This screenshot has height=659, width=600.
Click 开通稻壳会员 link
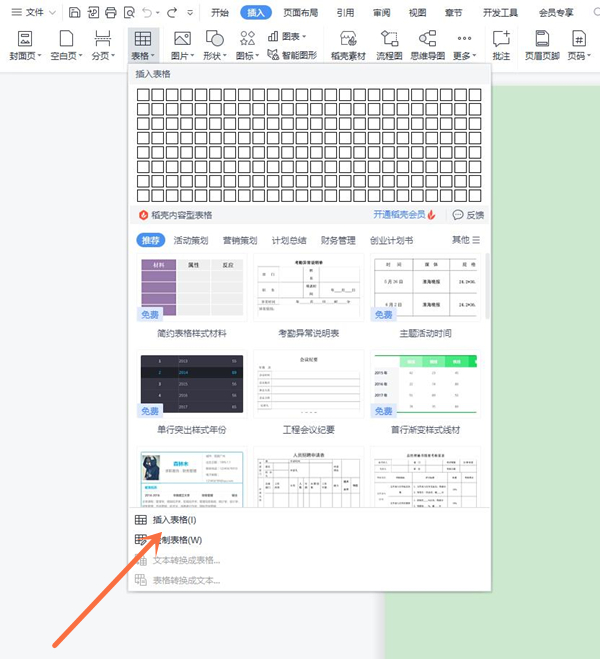coord(404,215)
